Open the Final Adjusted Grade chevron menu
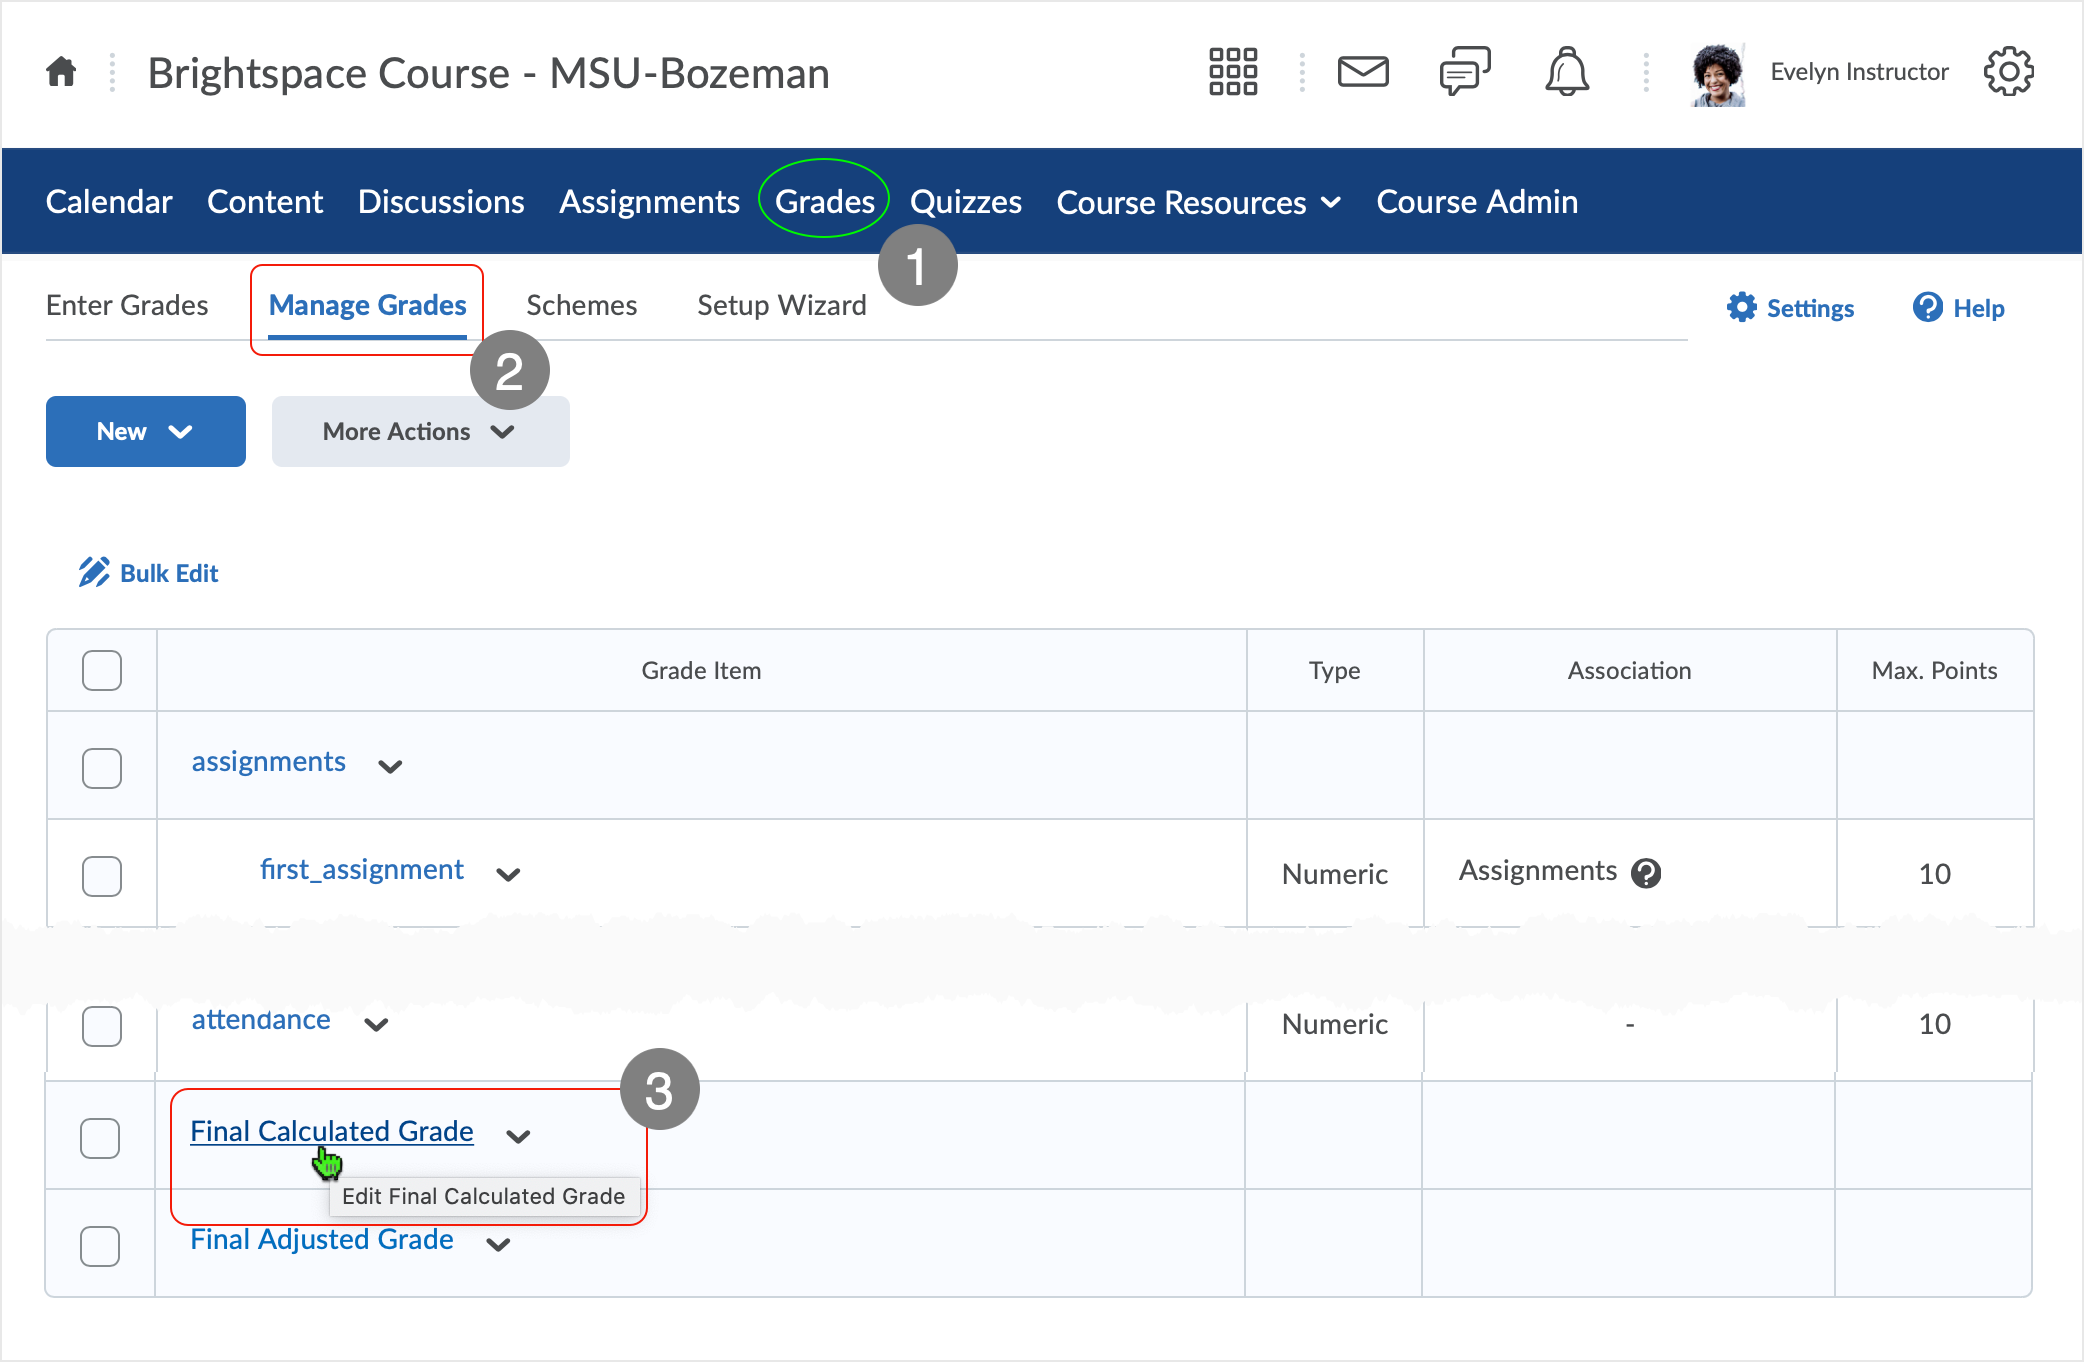The image size is (2084, 1362). (x=498, y=1244)
